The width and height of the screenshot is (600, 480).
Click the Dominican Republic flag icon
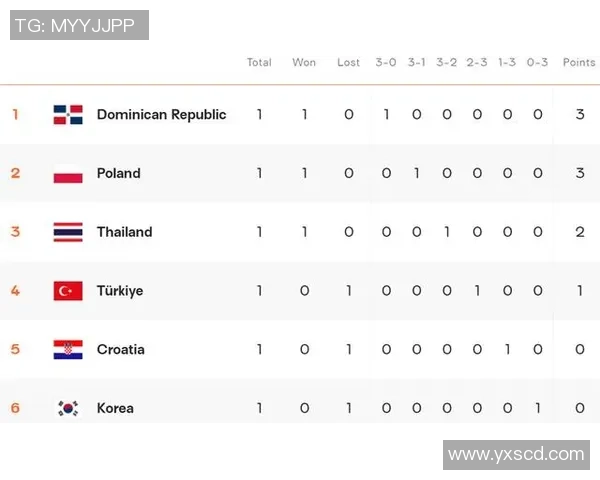coord(68,114)
